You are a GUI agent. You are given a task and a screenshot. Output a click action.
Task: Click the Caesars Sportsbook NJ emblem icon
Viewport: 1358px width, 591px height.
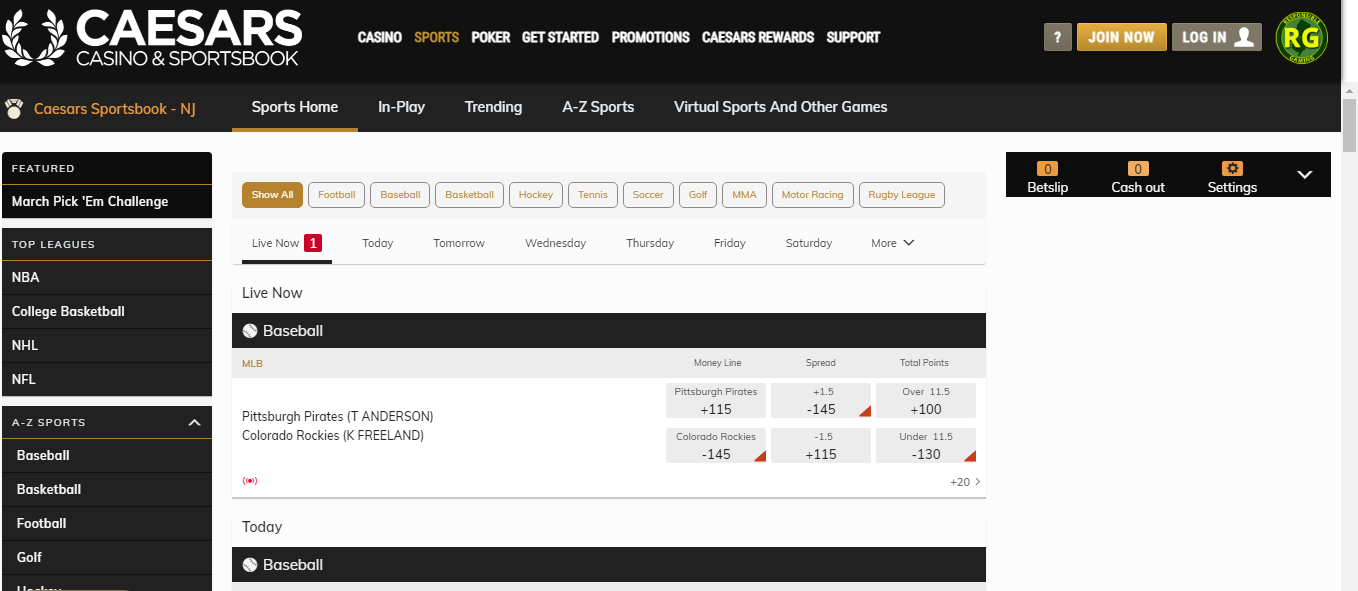(x=14, y=108)
